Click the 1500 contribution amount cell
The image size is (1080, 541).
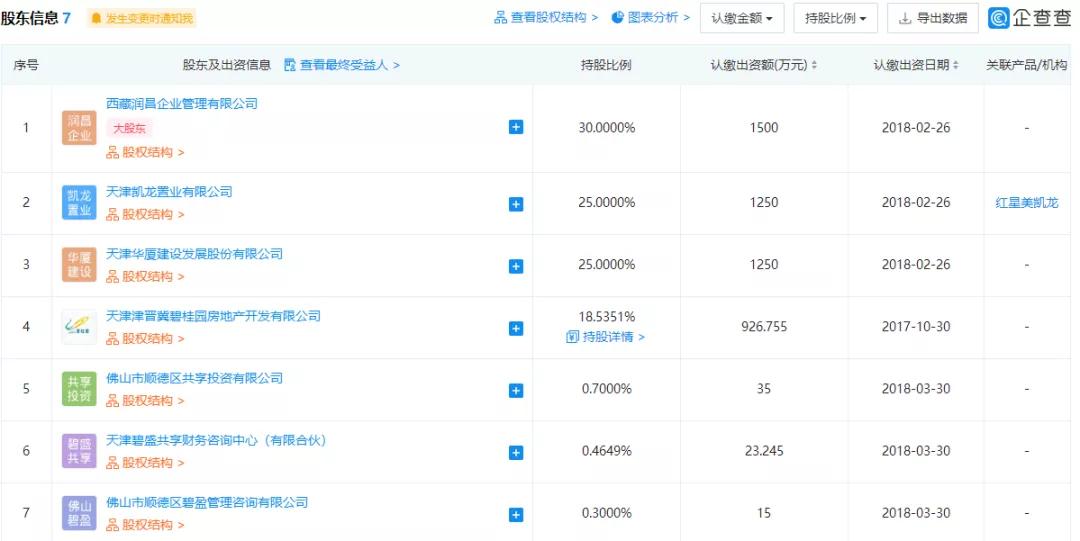[x=764, y=127]
